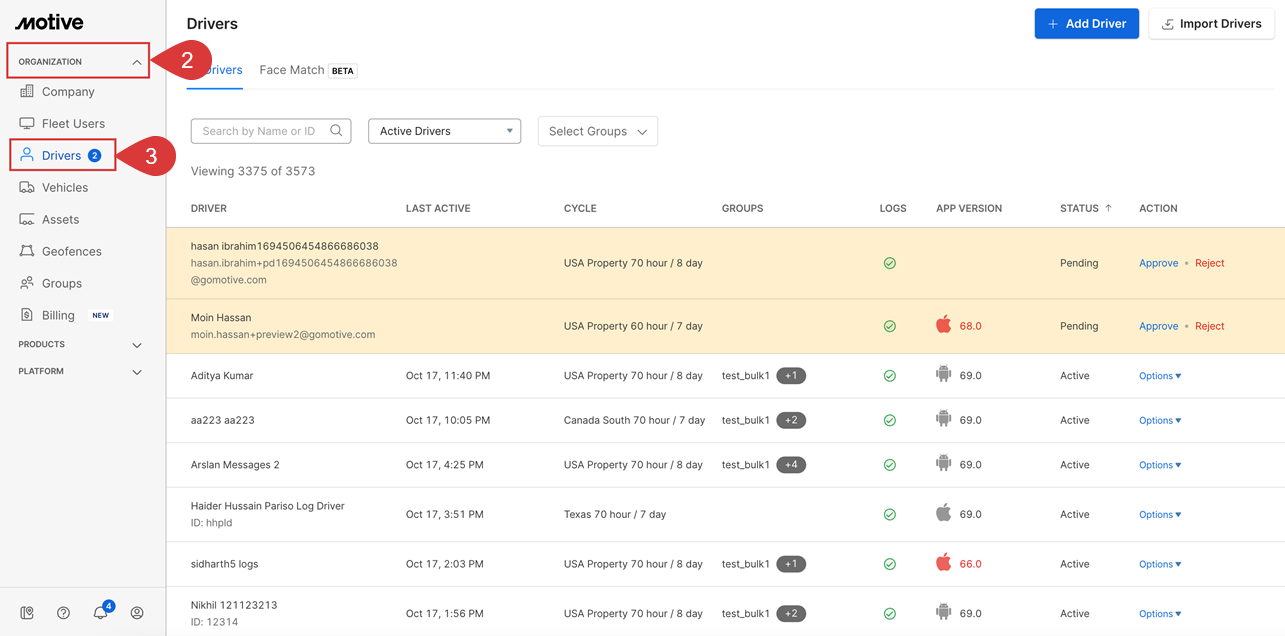Select Drivers in the sidebar

point(61,156)
